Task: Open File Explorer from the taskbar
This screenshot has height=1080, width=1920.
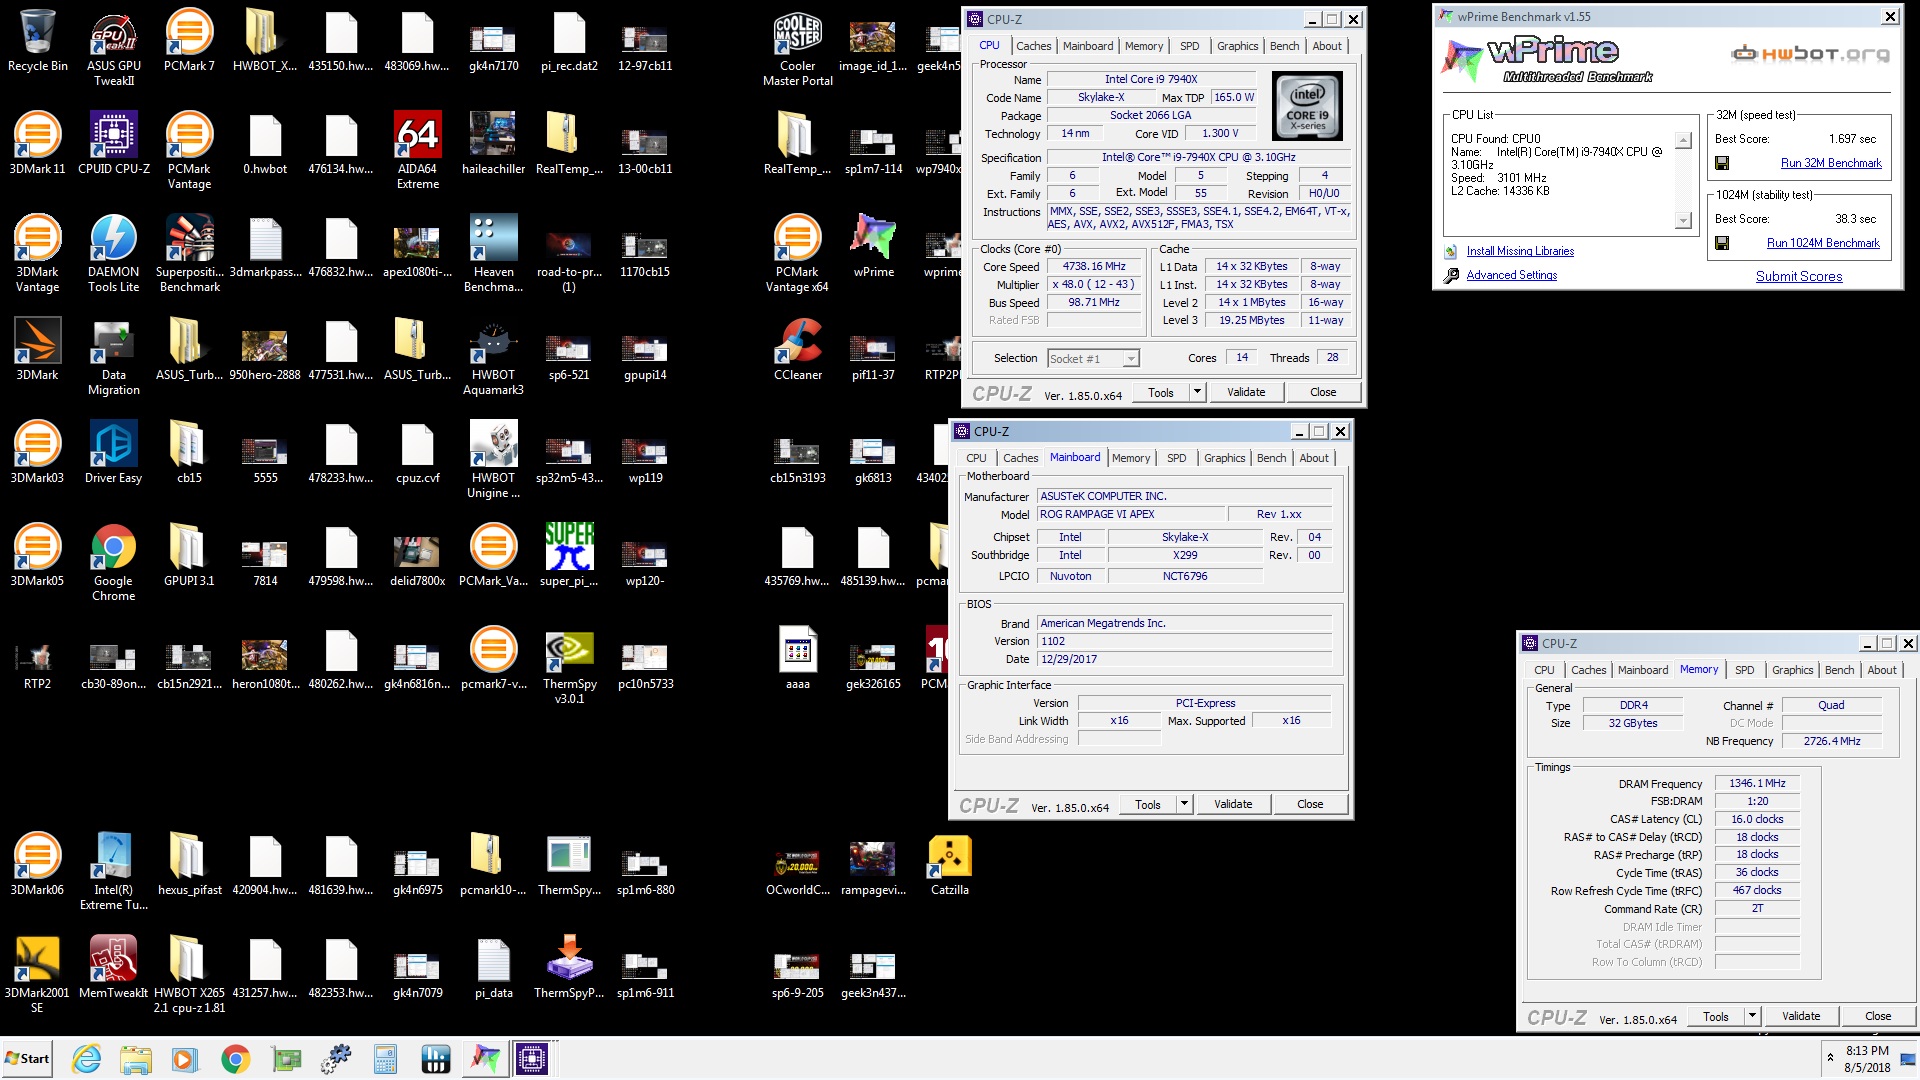Action: click(136, 1059)
